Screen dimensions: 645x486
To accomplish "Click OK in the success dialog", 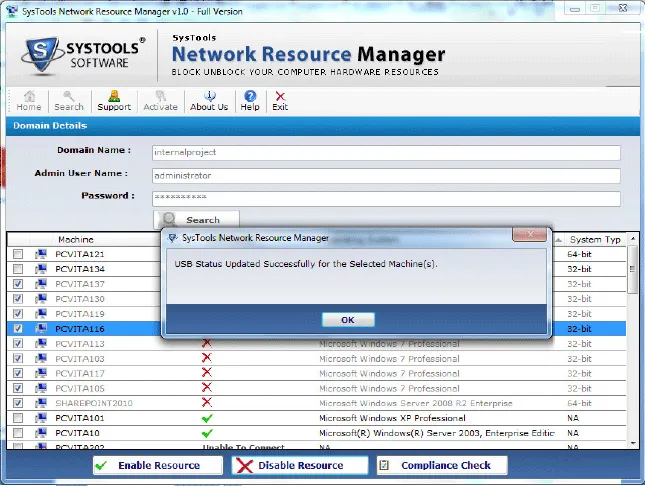I will (348, 320).
